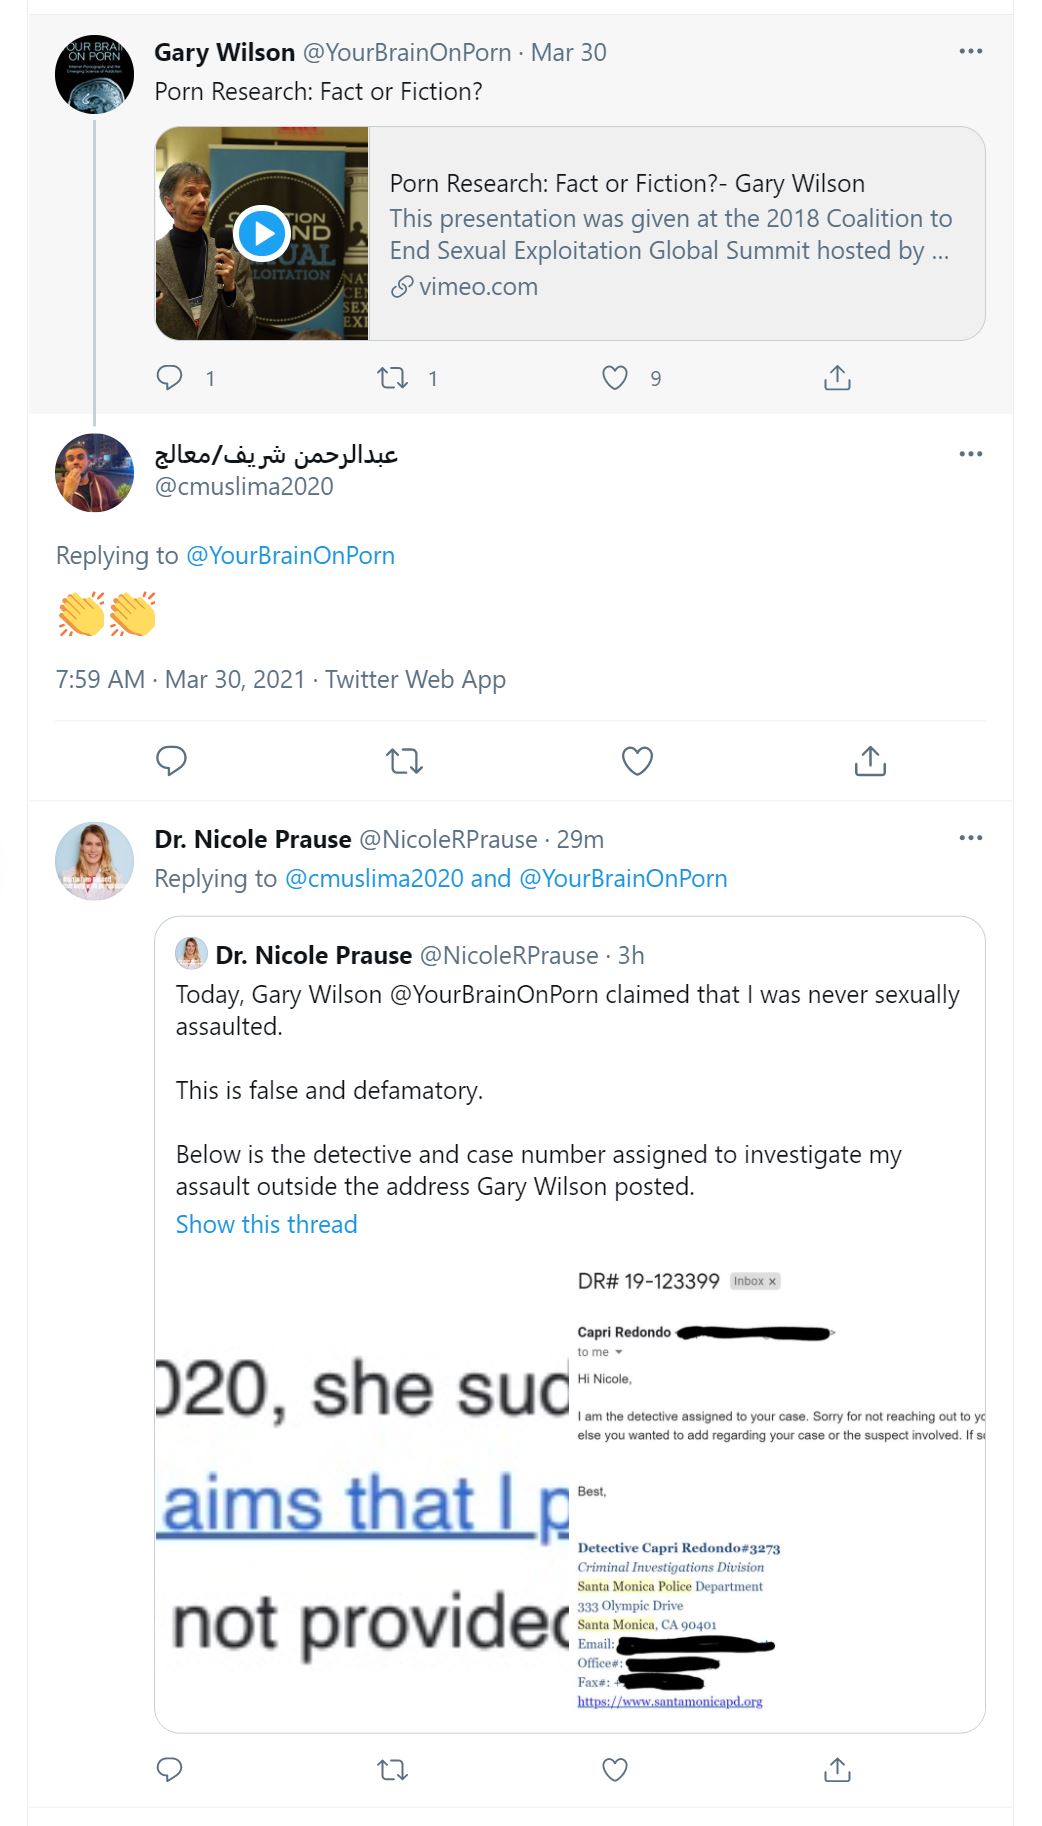Play the Porn Research vimeo video
The image size is (1042, 1826).
click(x=262, y=233)
